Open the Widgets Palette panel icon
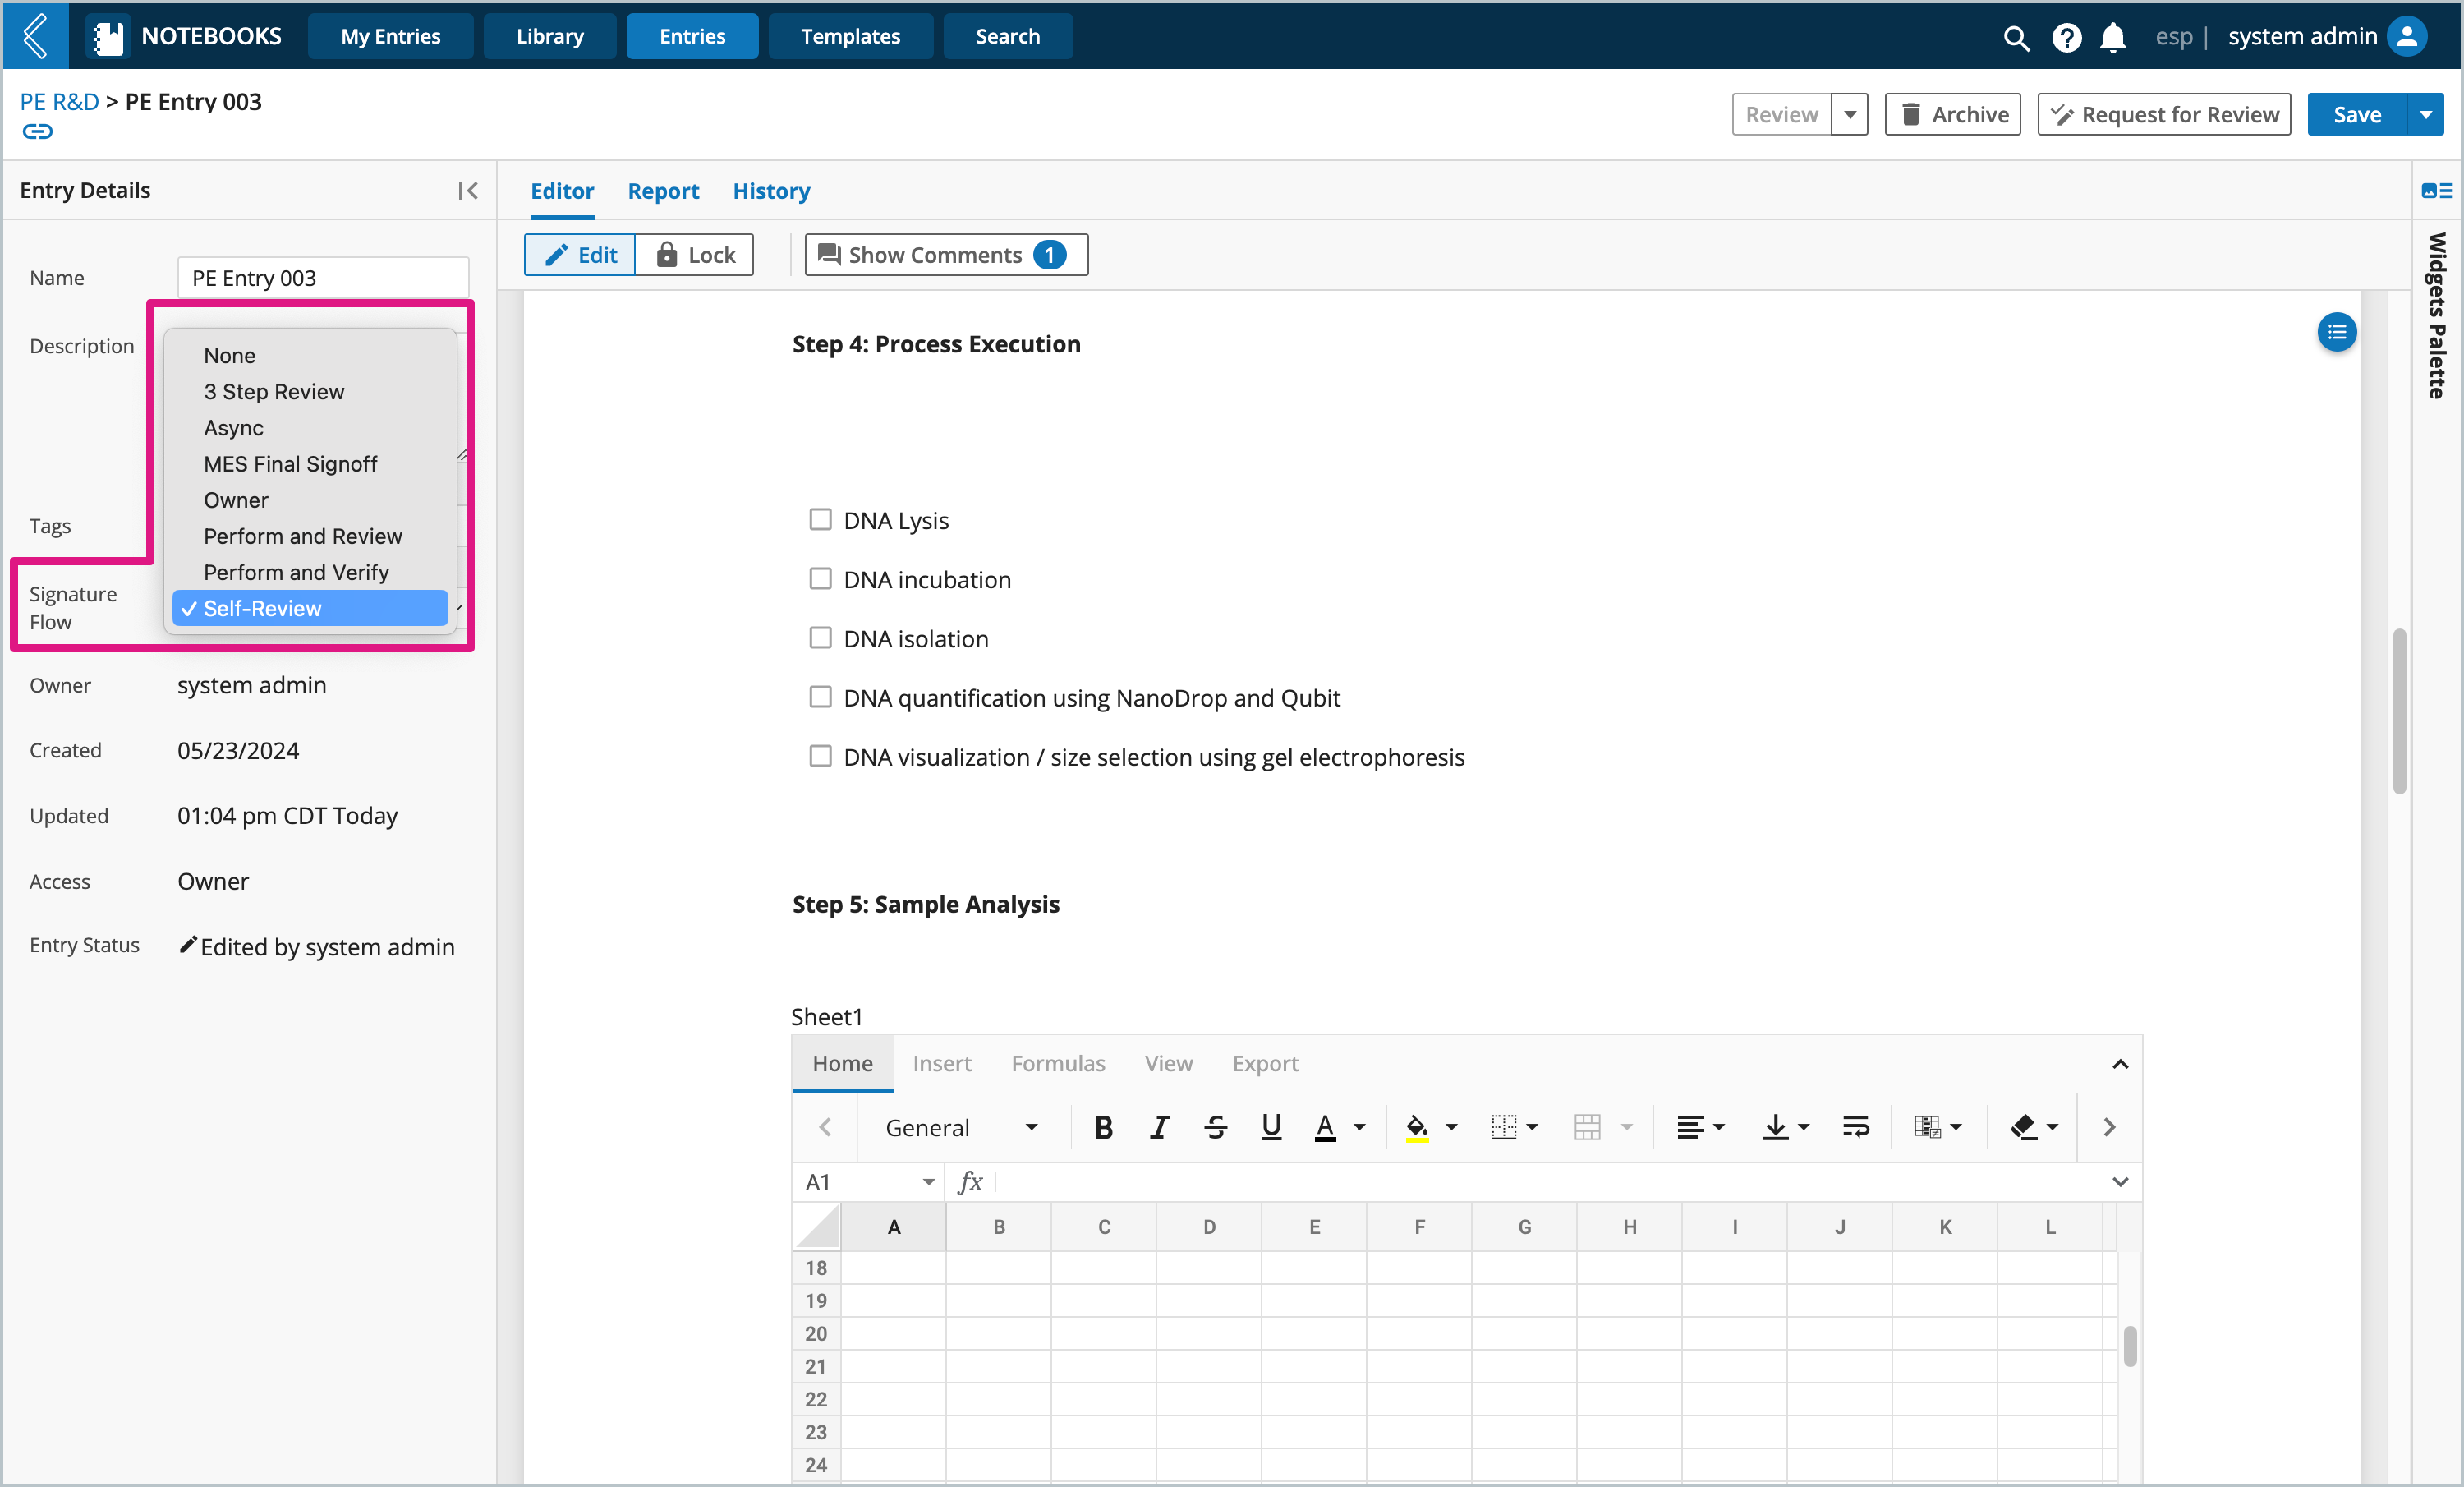Viewport: 2464px width, 1487px height. click(x=2435, y=190)
